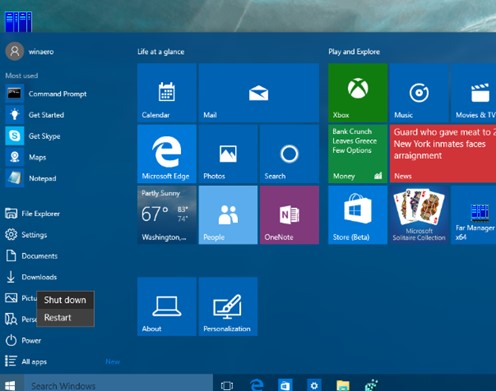
Task: Open the Movies & TV tile
Action: click(473, 93)
